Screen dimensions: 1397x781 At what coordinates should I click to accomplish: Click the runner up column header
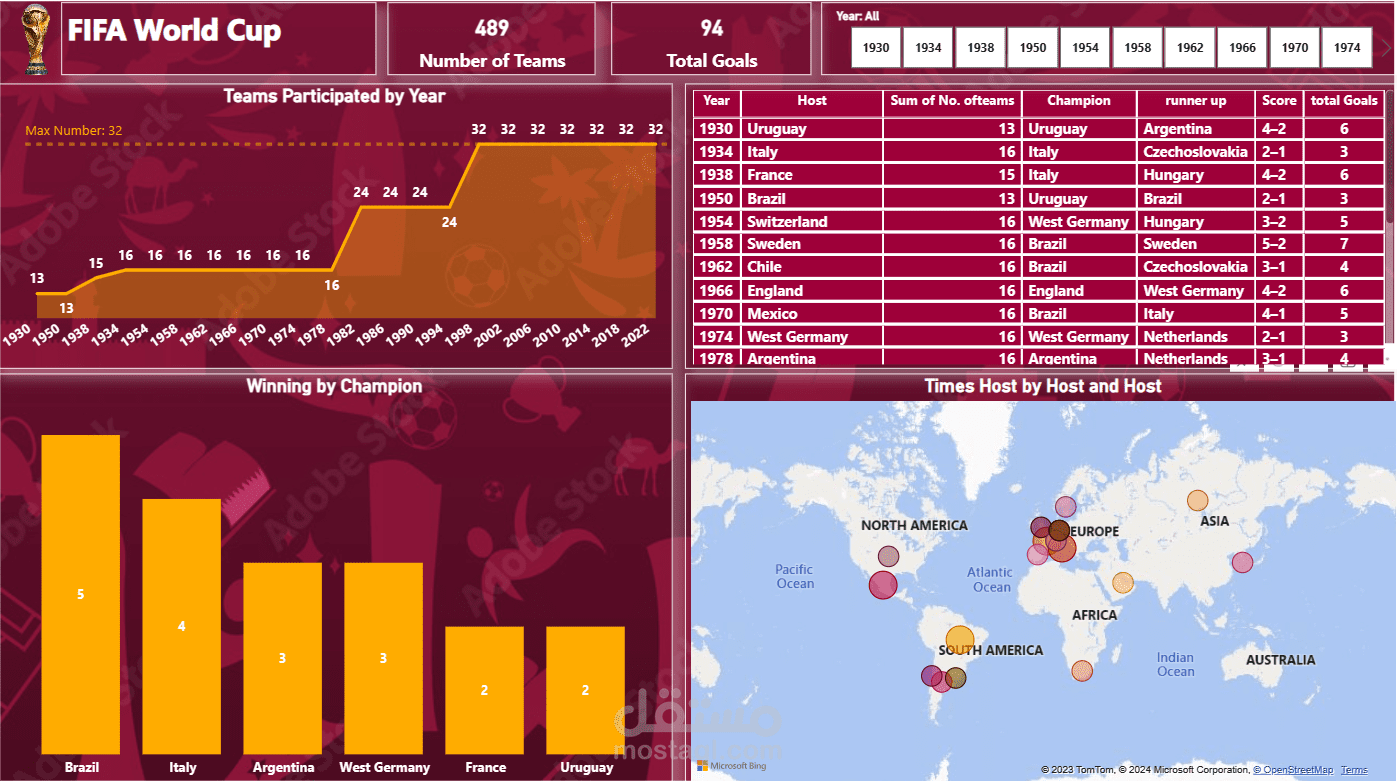coord(1196,101)
